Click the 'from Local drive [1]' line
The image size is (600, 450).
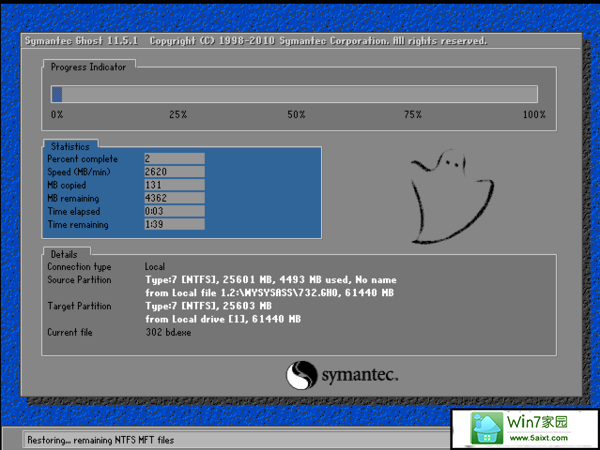[x=223, y=319]
